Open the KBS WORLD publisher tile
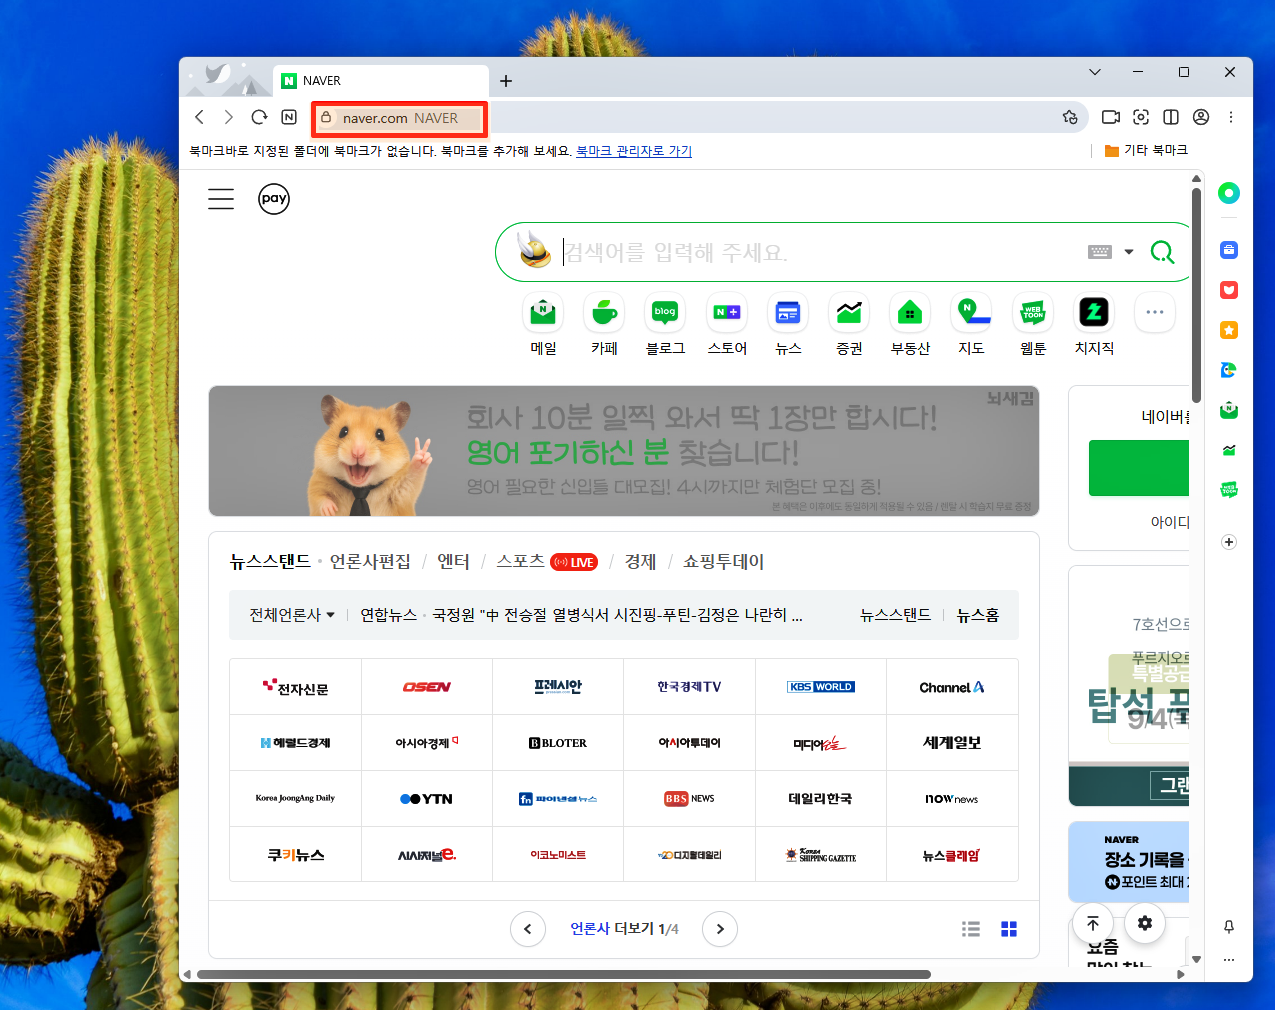The width and height of the screenshot is (1275, 1010). [821, 687]
